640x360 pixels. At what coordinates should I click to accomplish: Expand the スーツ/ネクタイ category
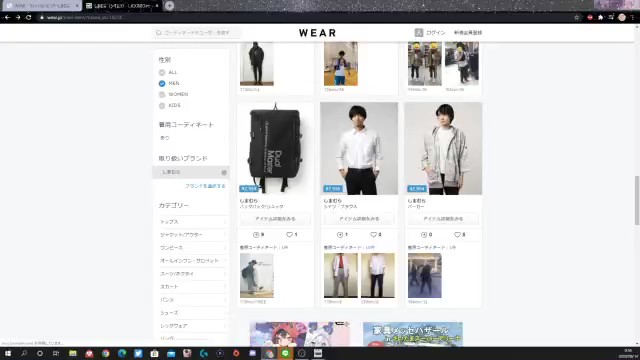192,274
